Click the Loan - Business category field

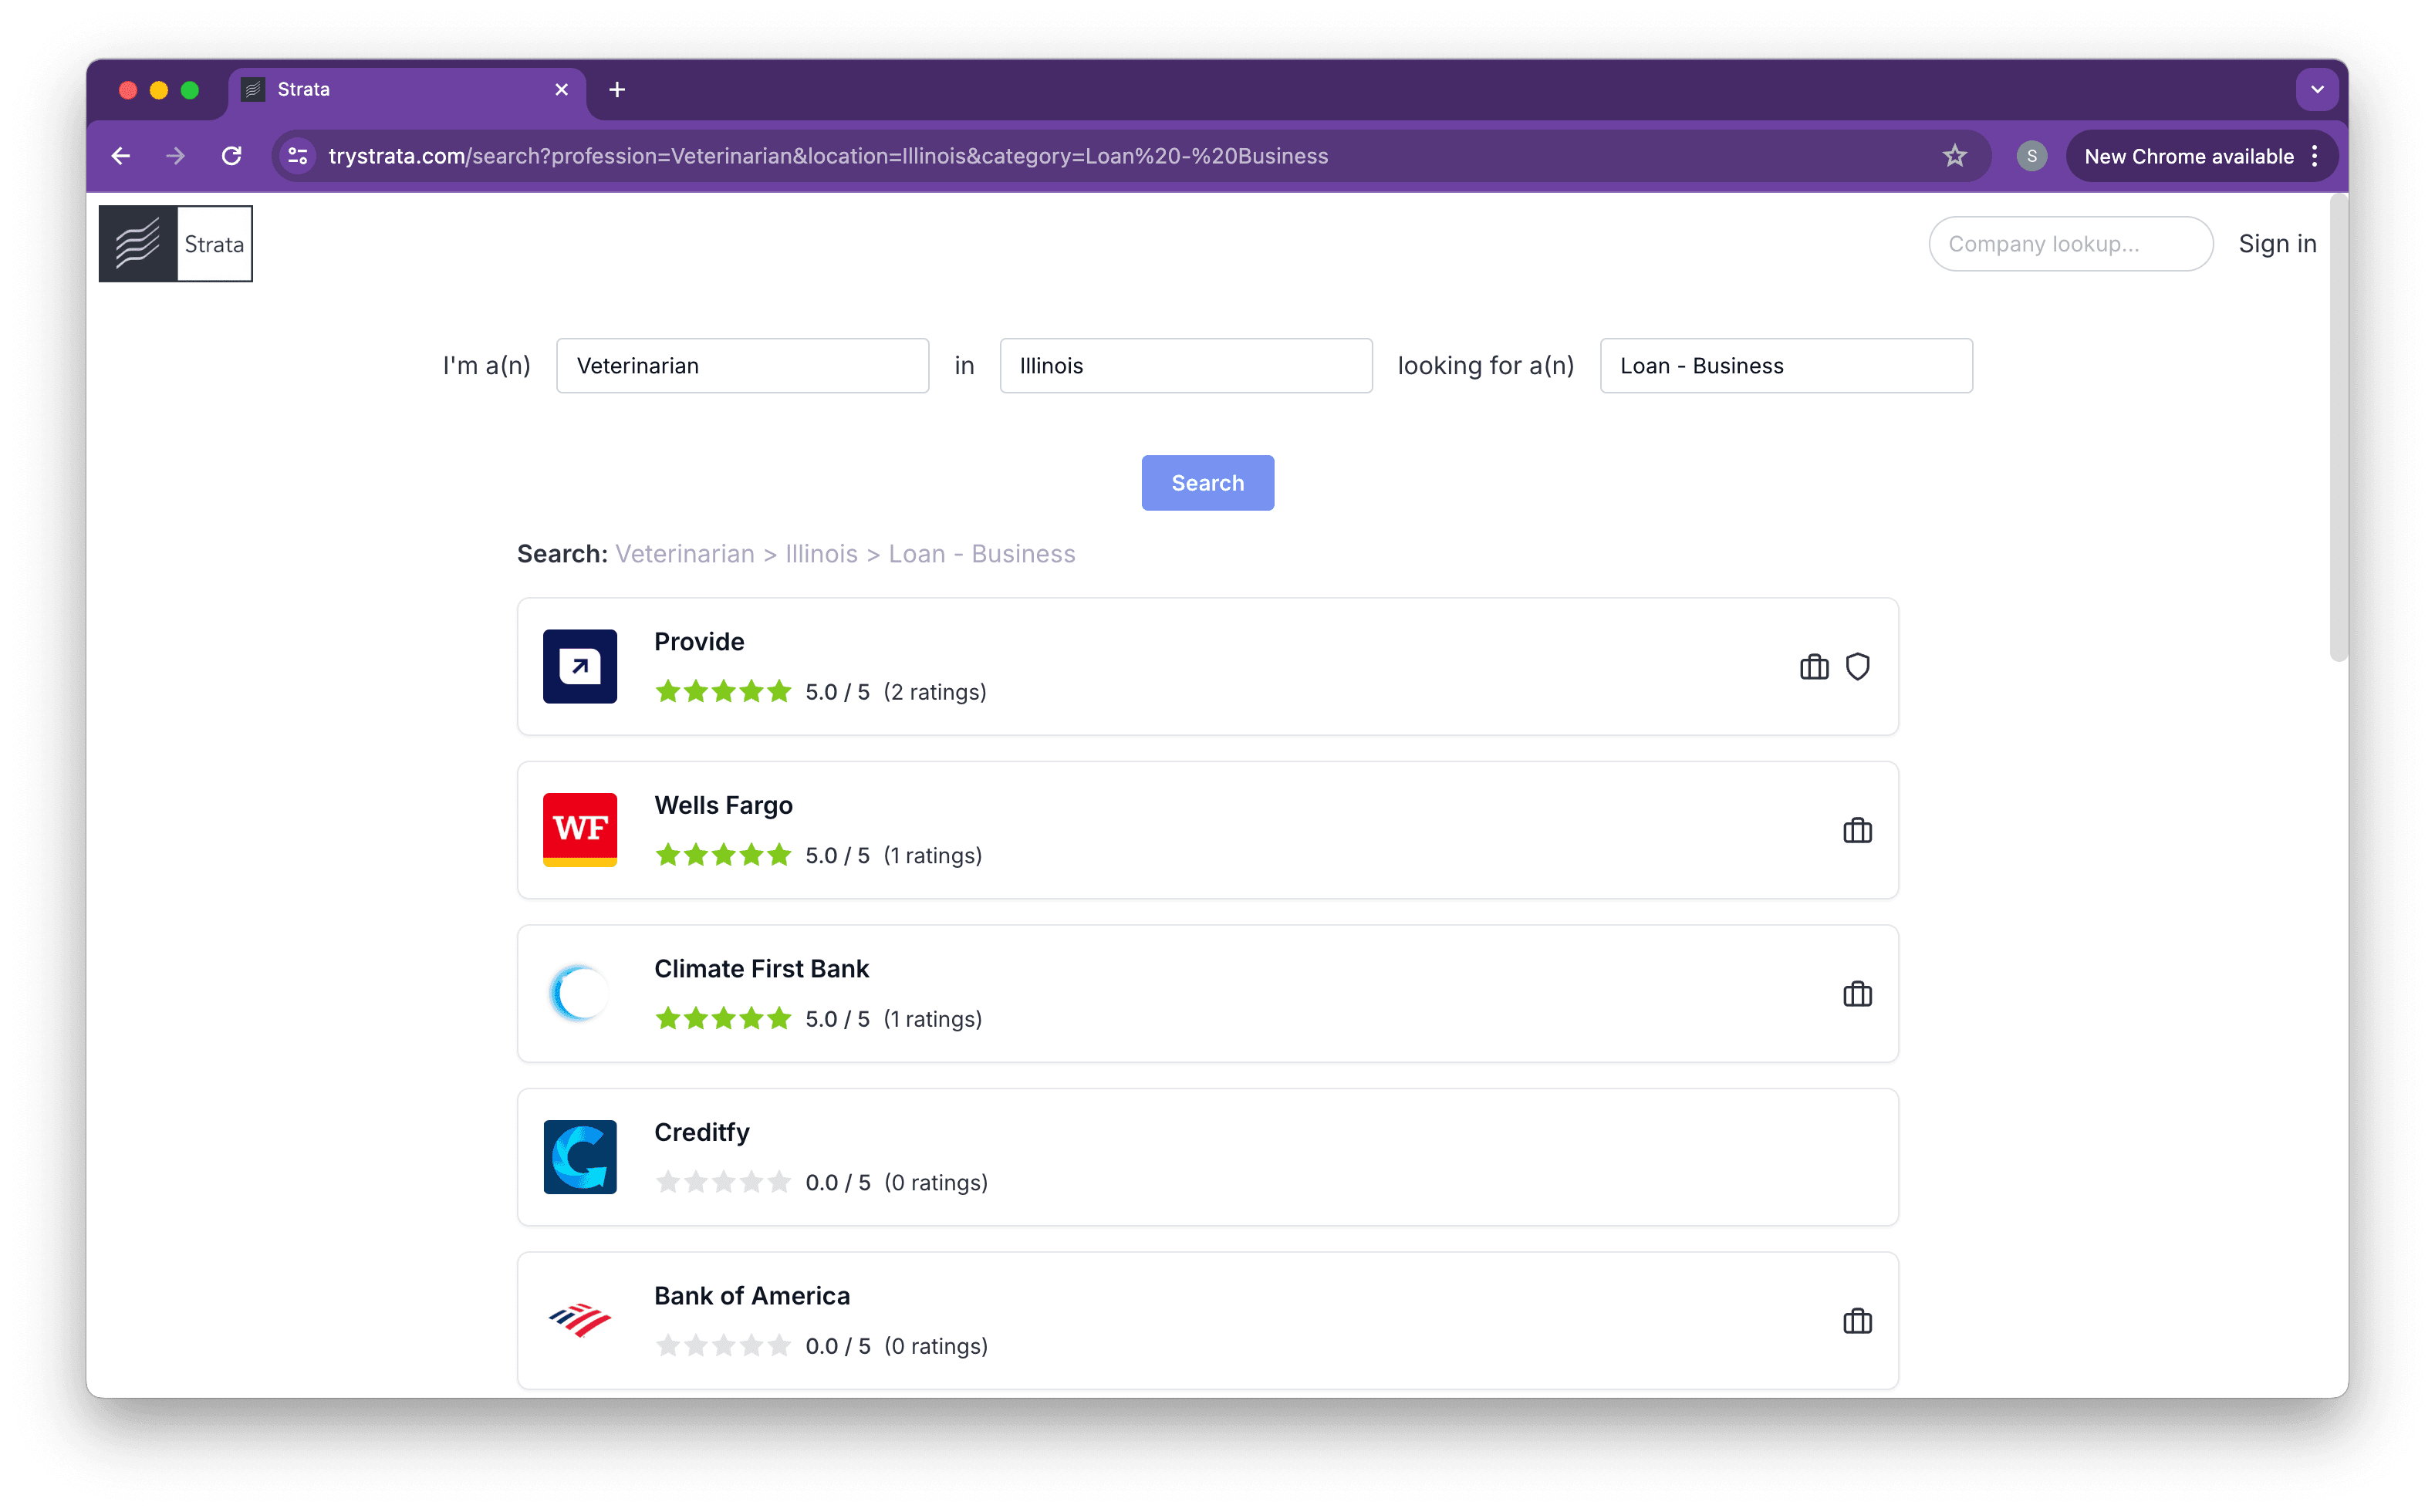click(1786, 366)
